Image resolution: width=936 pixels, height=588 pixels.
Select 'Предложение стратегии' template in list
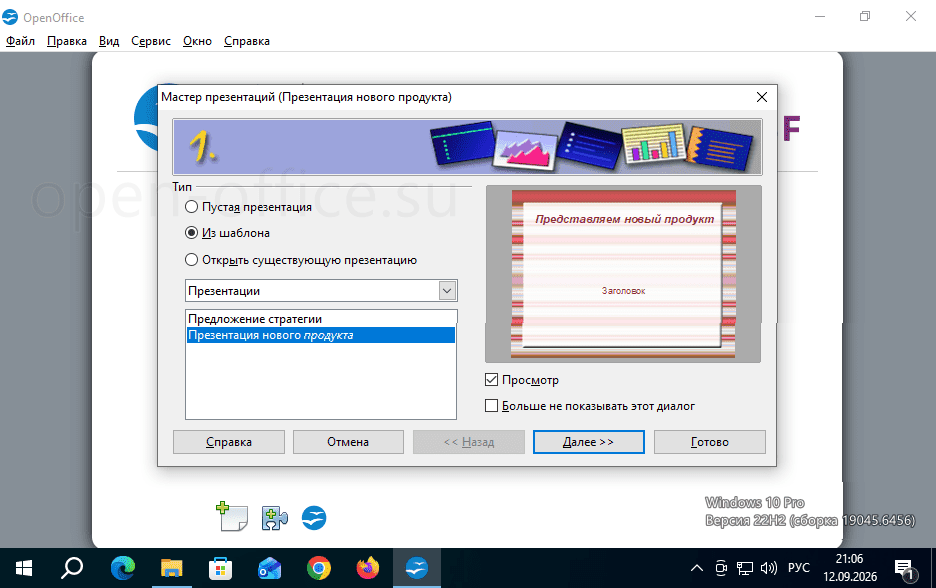(x=321, y=319)
